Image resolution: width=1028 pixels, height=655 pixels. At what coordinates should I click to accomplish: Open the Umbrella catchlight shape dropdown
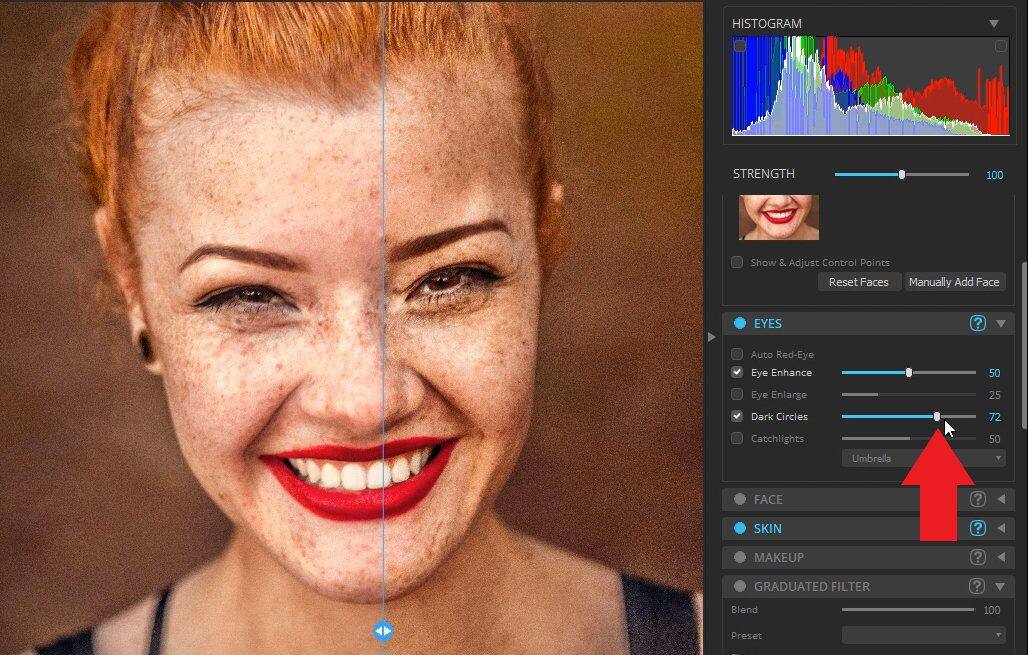coord(922,457)
